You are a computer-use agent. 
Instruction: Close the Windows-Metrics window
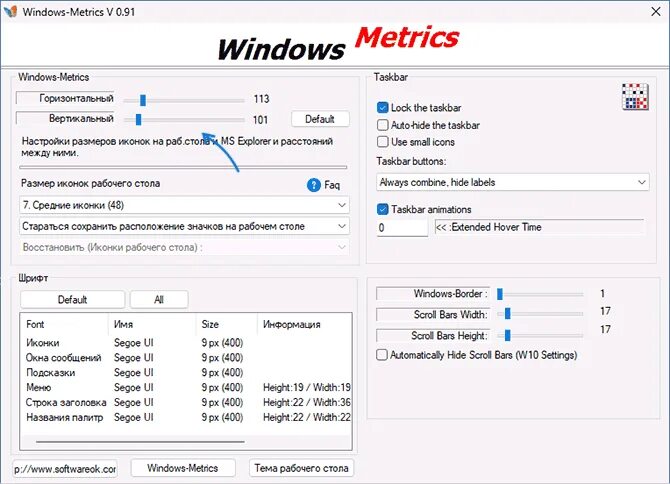(x=655, y=12)
